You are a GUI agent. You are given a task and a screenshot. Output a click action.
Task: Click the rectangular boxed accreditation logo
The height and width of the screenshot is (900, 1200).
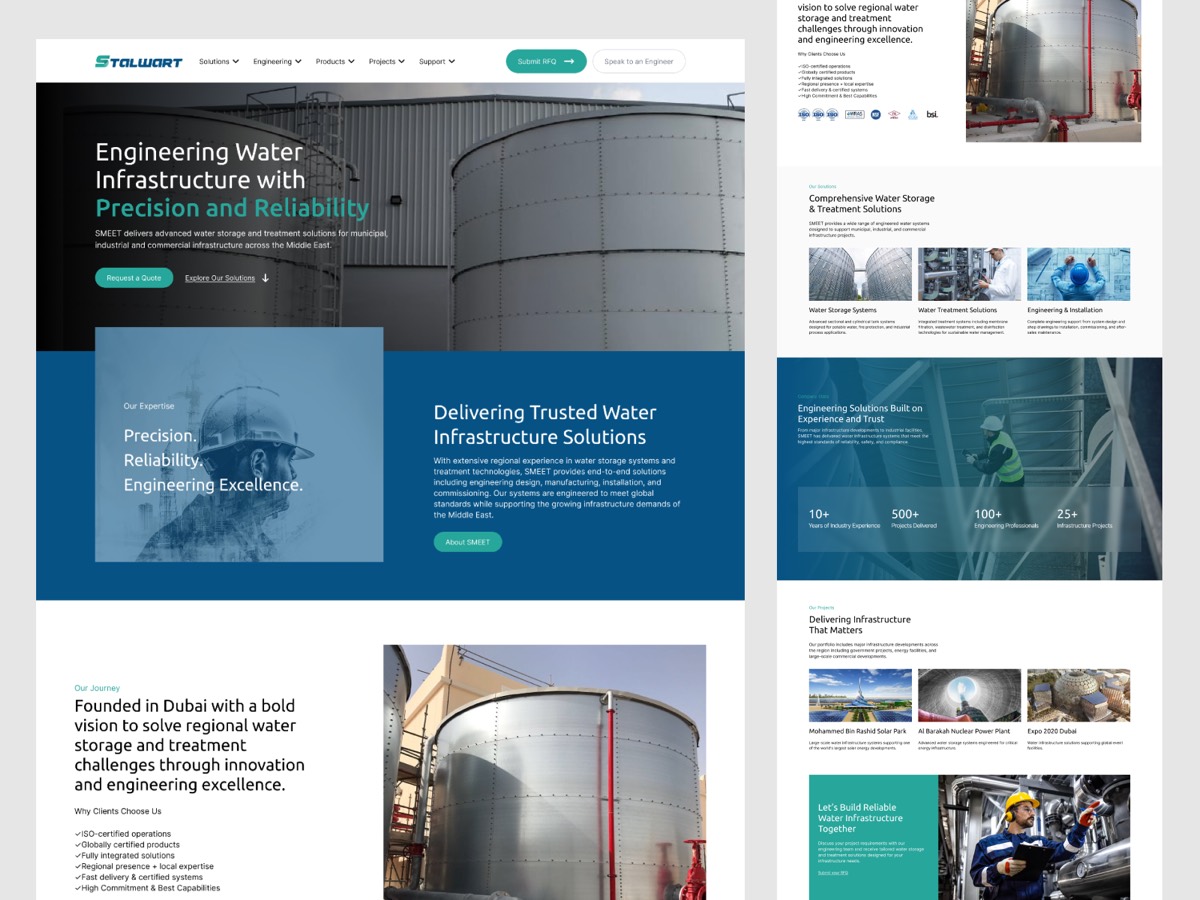(854, 114)
